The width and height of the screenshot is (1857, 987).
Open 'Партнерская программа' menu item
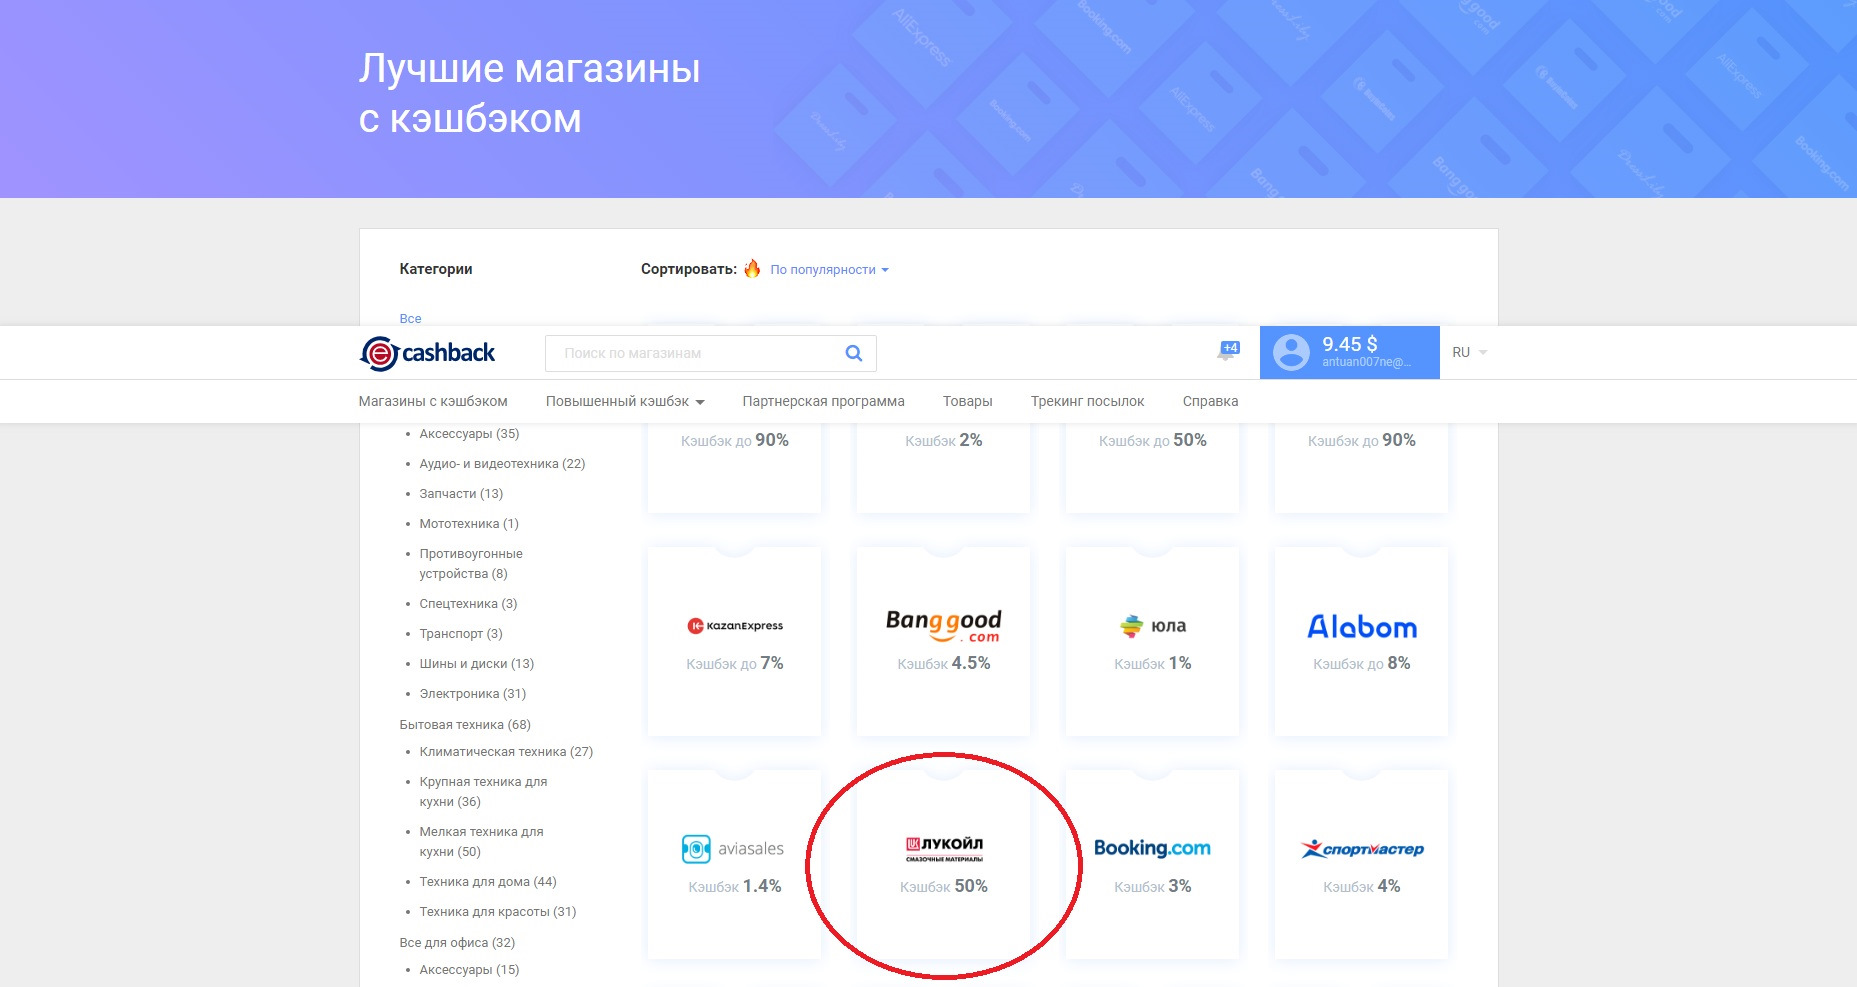coord(823,401)
